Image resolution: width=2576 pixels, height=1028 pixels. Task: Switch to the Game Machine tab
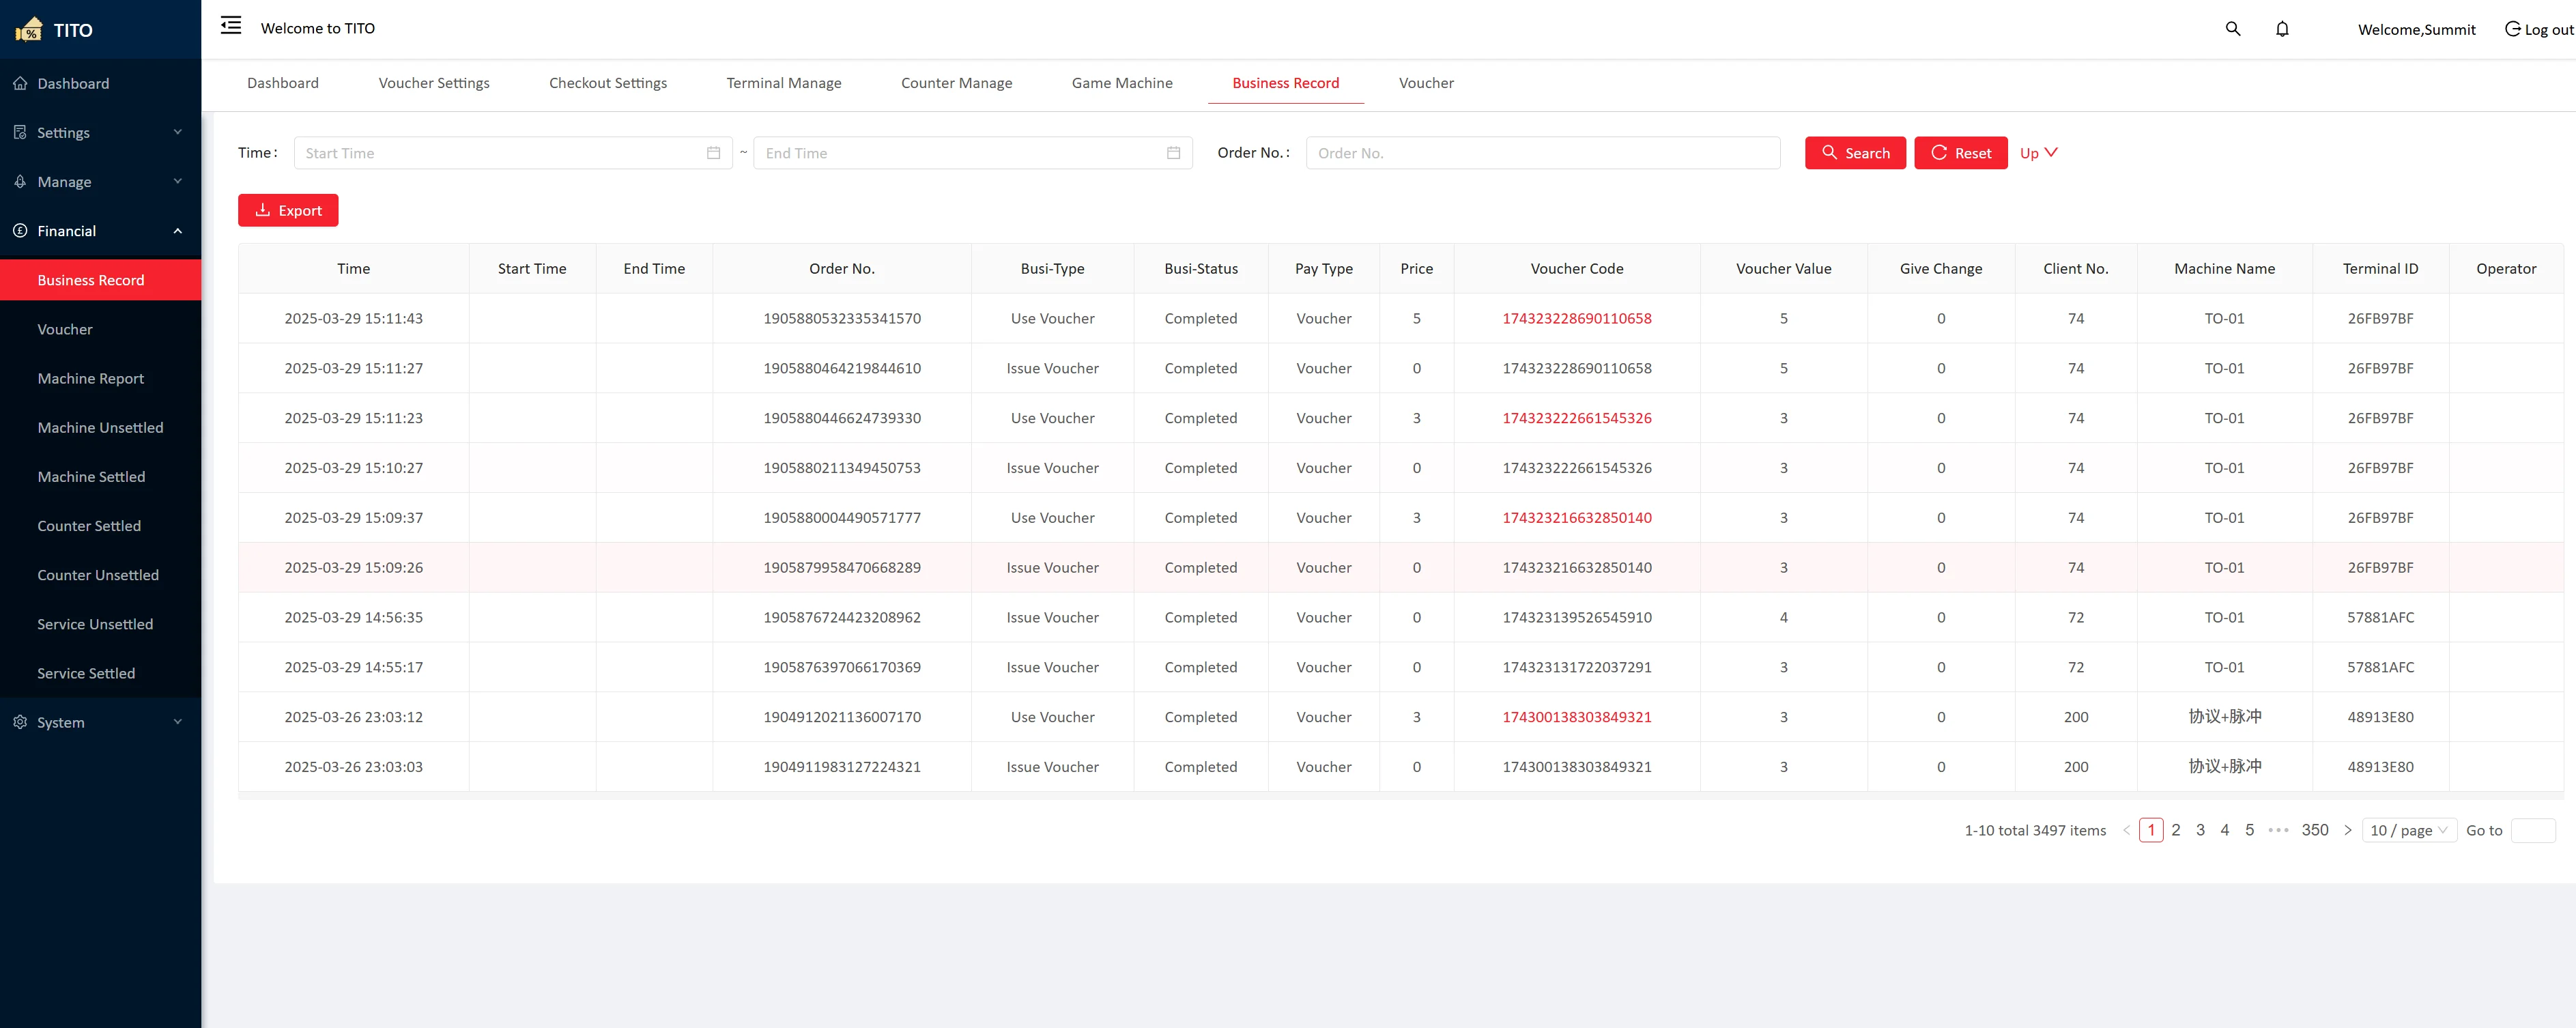[1121, 83]
